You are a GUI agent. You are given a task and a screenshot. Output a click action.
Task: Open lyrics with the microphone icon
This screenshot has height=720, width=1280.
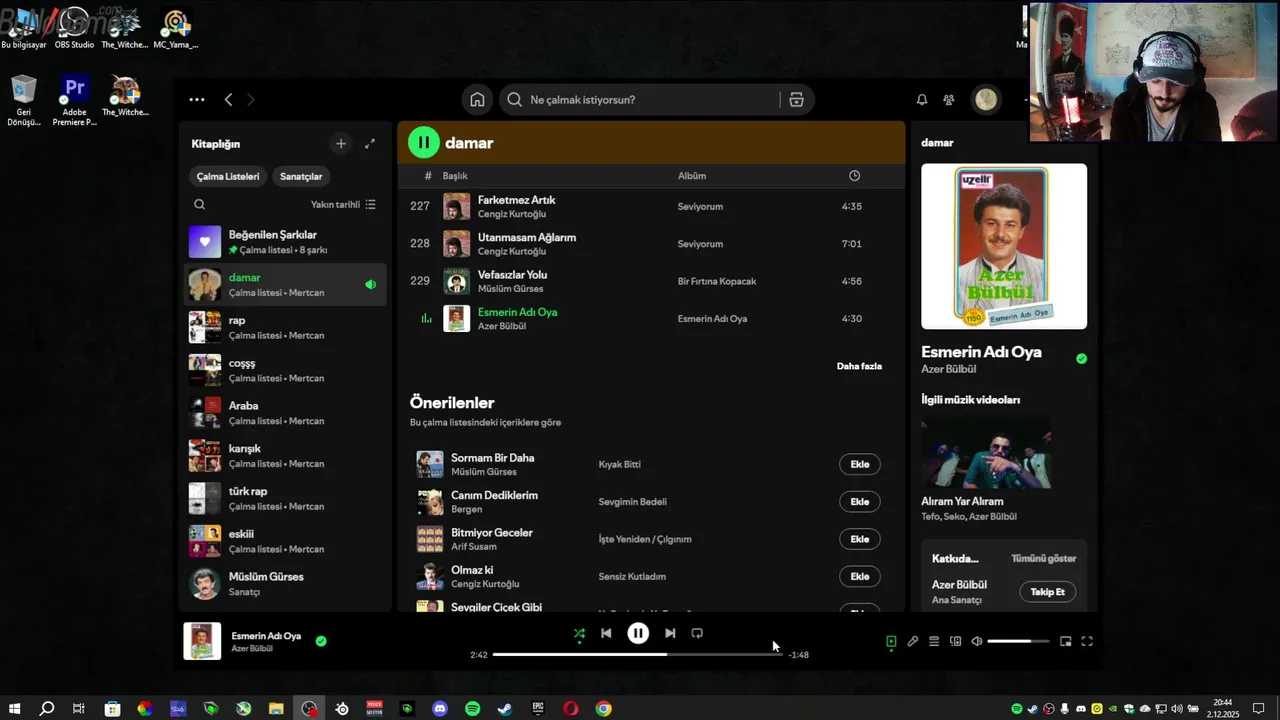point(913,641)
